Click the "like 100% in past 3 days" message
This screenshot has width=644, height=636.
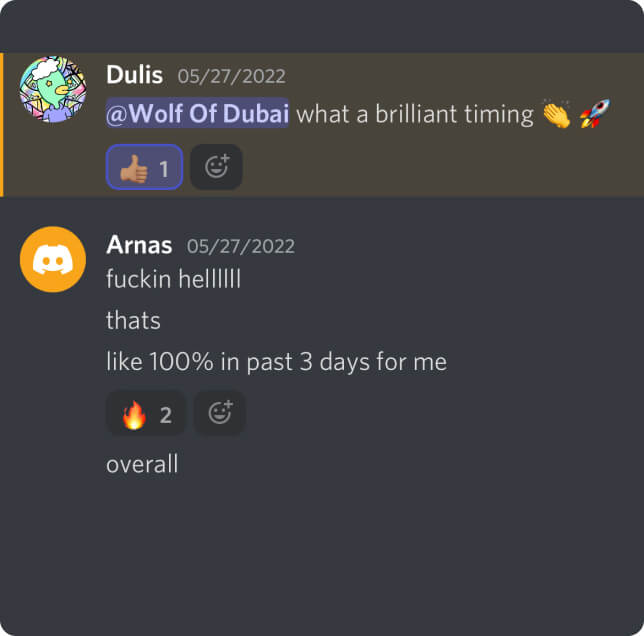[276, 362]
